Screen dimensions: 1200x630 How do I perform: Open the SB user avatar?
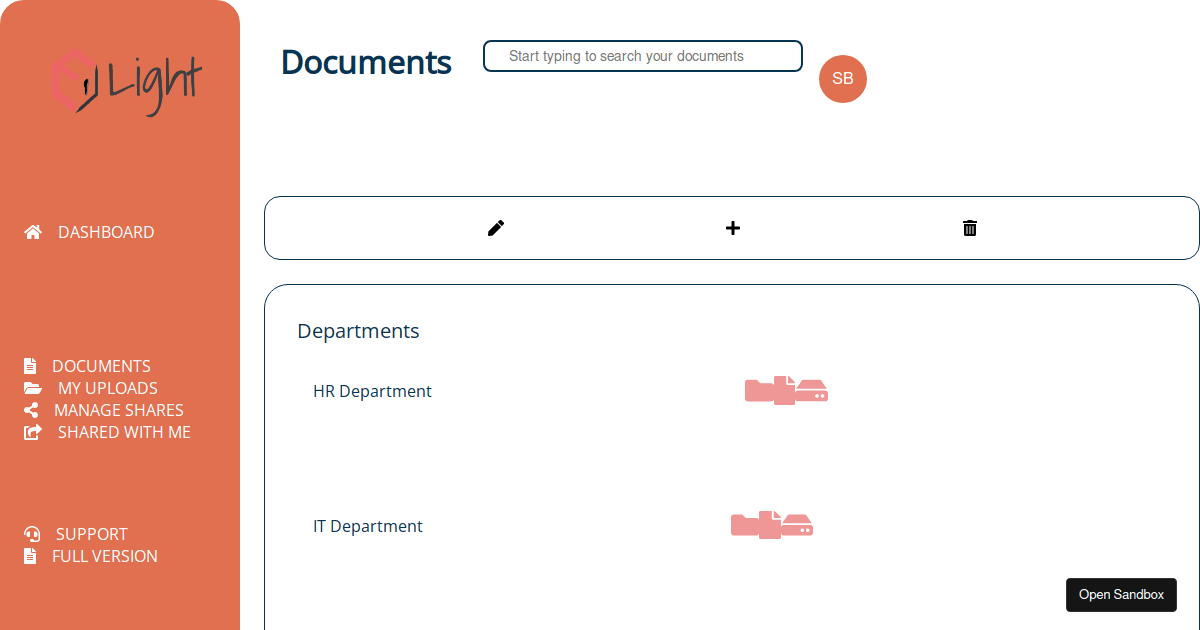pyautogui.click(x=843, y=79)
